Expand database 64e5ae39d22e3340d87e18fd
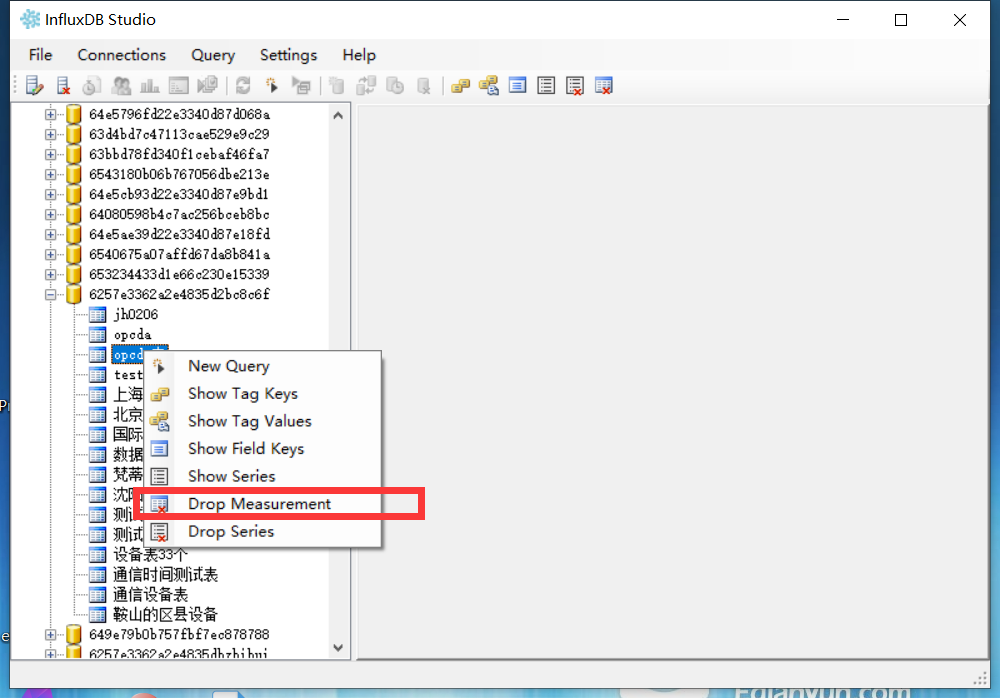The width and height of the screenshot is (1000, 698). [50, 234]
